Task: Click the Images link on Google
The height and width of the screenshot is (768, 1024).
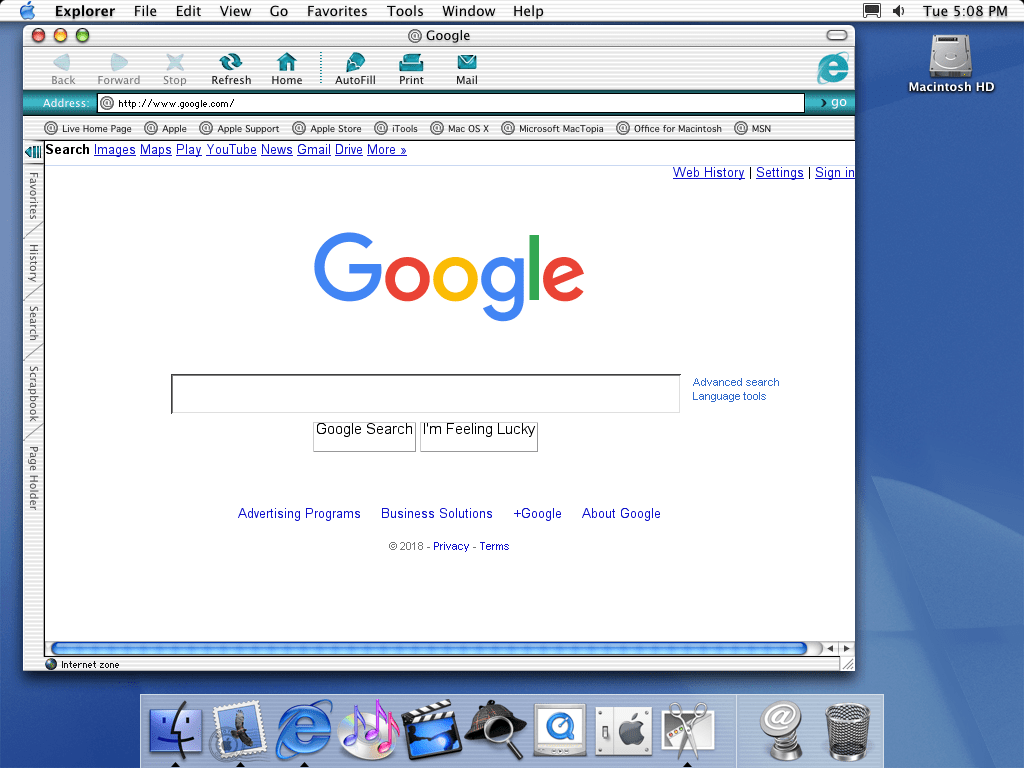Action: [x=114, y=150]
